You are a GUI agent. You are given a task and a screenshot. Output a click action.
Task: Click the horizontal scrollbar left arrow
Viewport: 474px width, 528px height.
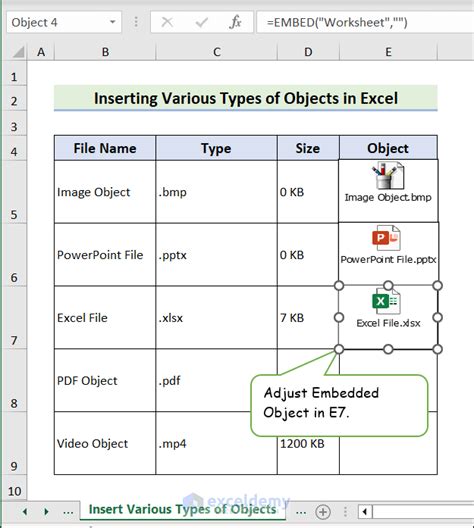pos(365,512)
